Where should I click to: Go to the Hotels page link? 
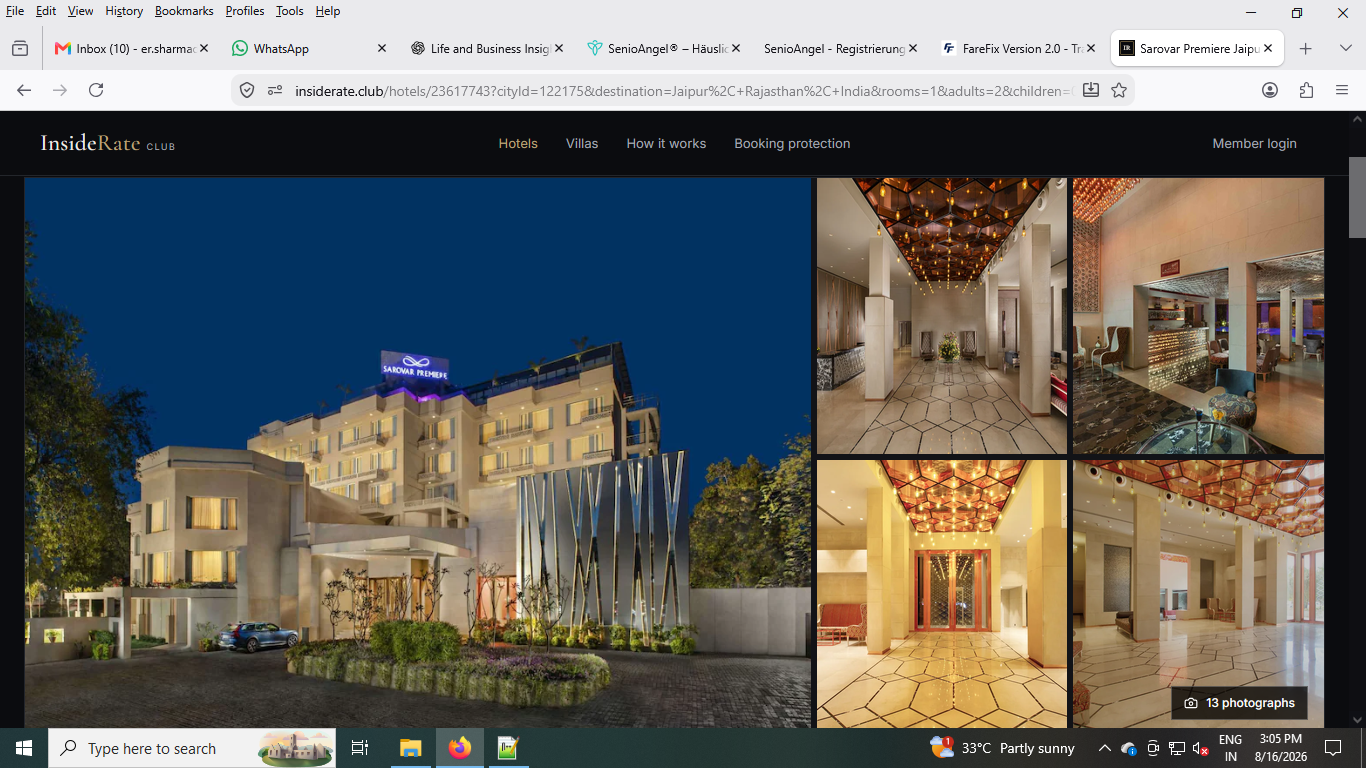[x=518, y=144]
